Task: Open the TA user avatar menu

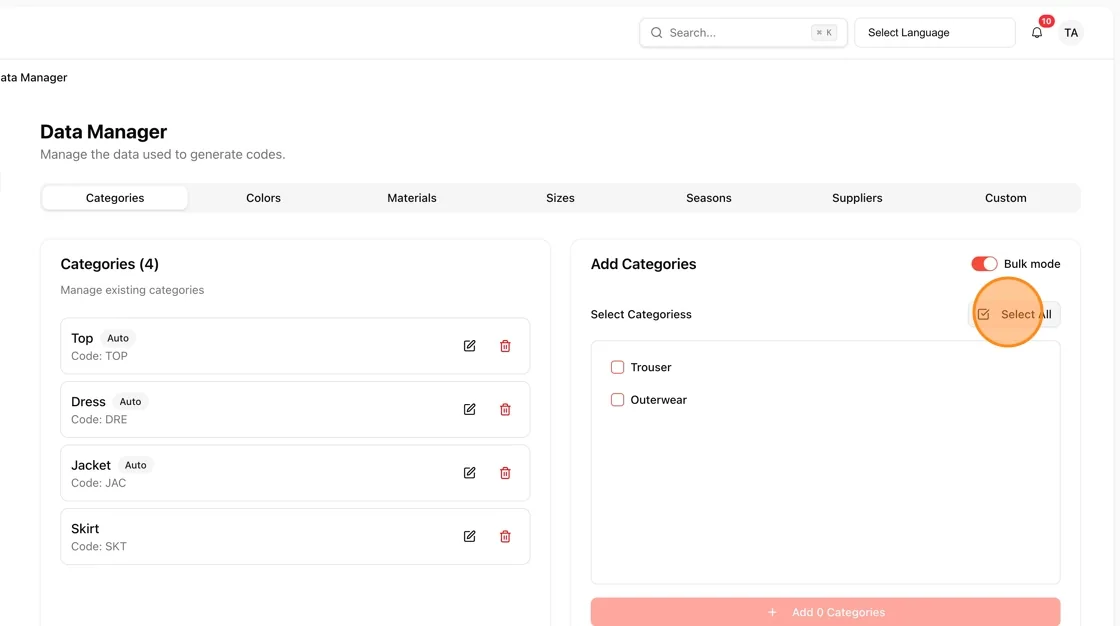Action: (1071, 33)
